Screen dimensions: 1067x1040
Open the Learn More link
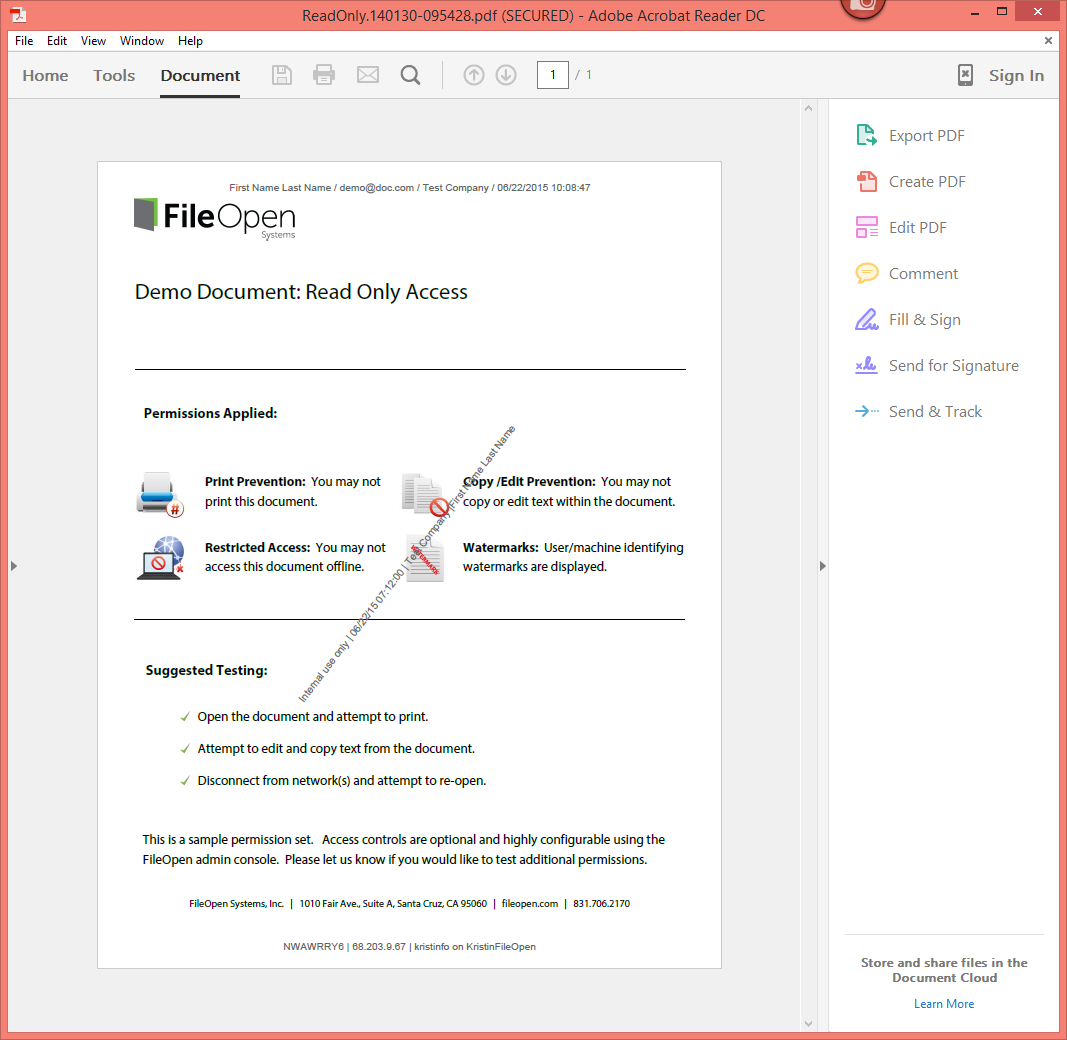pyautogui.click(x=944, y=1004)
